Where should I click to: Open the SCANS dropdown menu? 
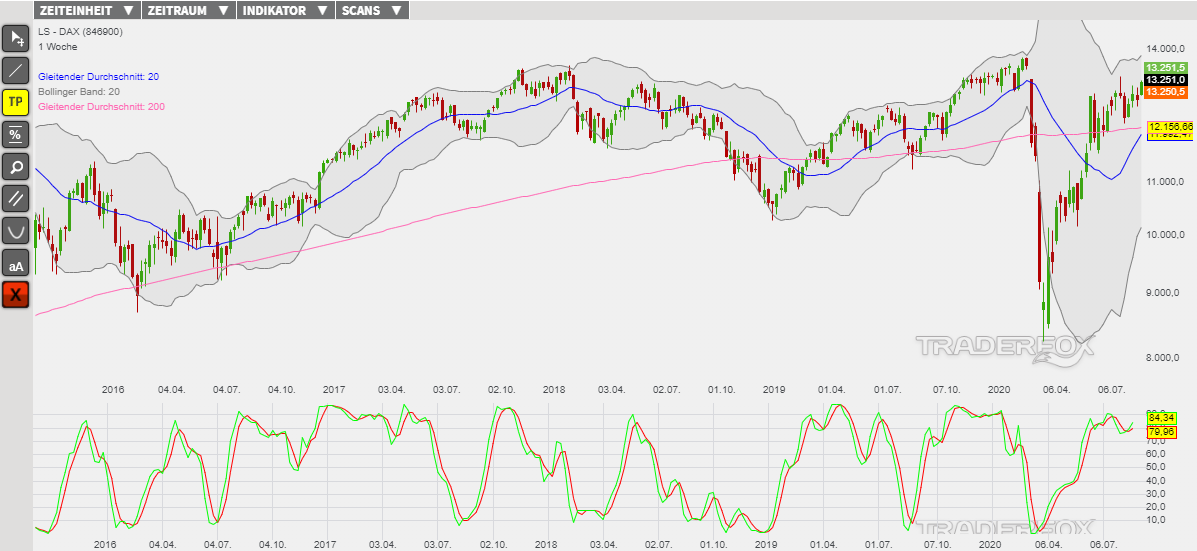coord(372,10)
